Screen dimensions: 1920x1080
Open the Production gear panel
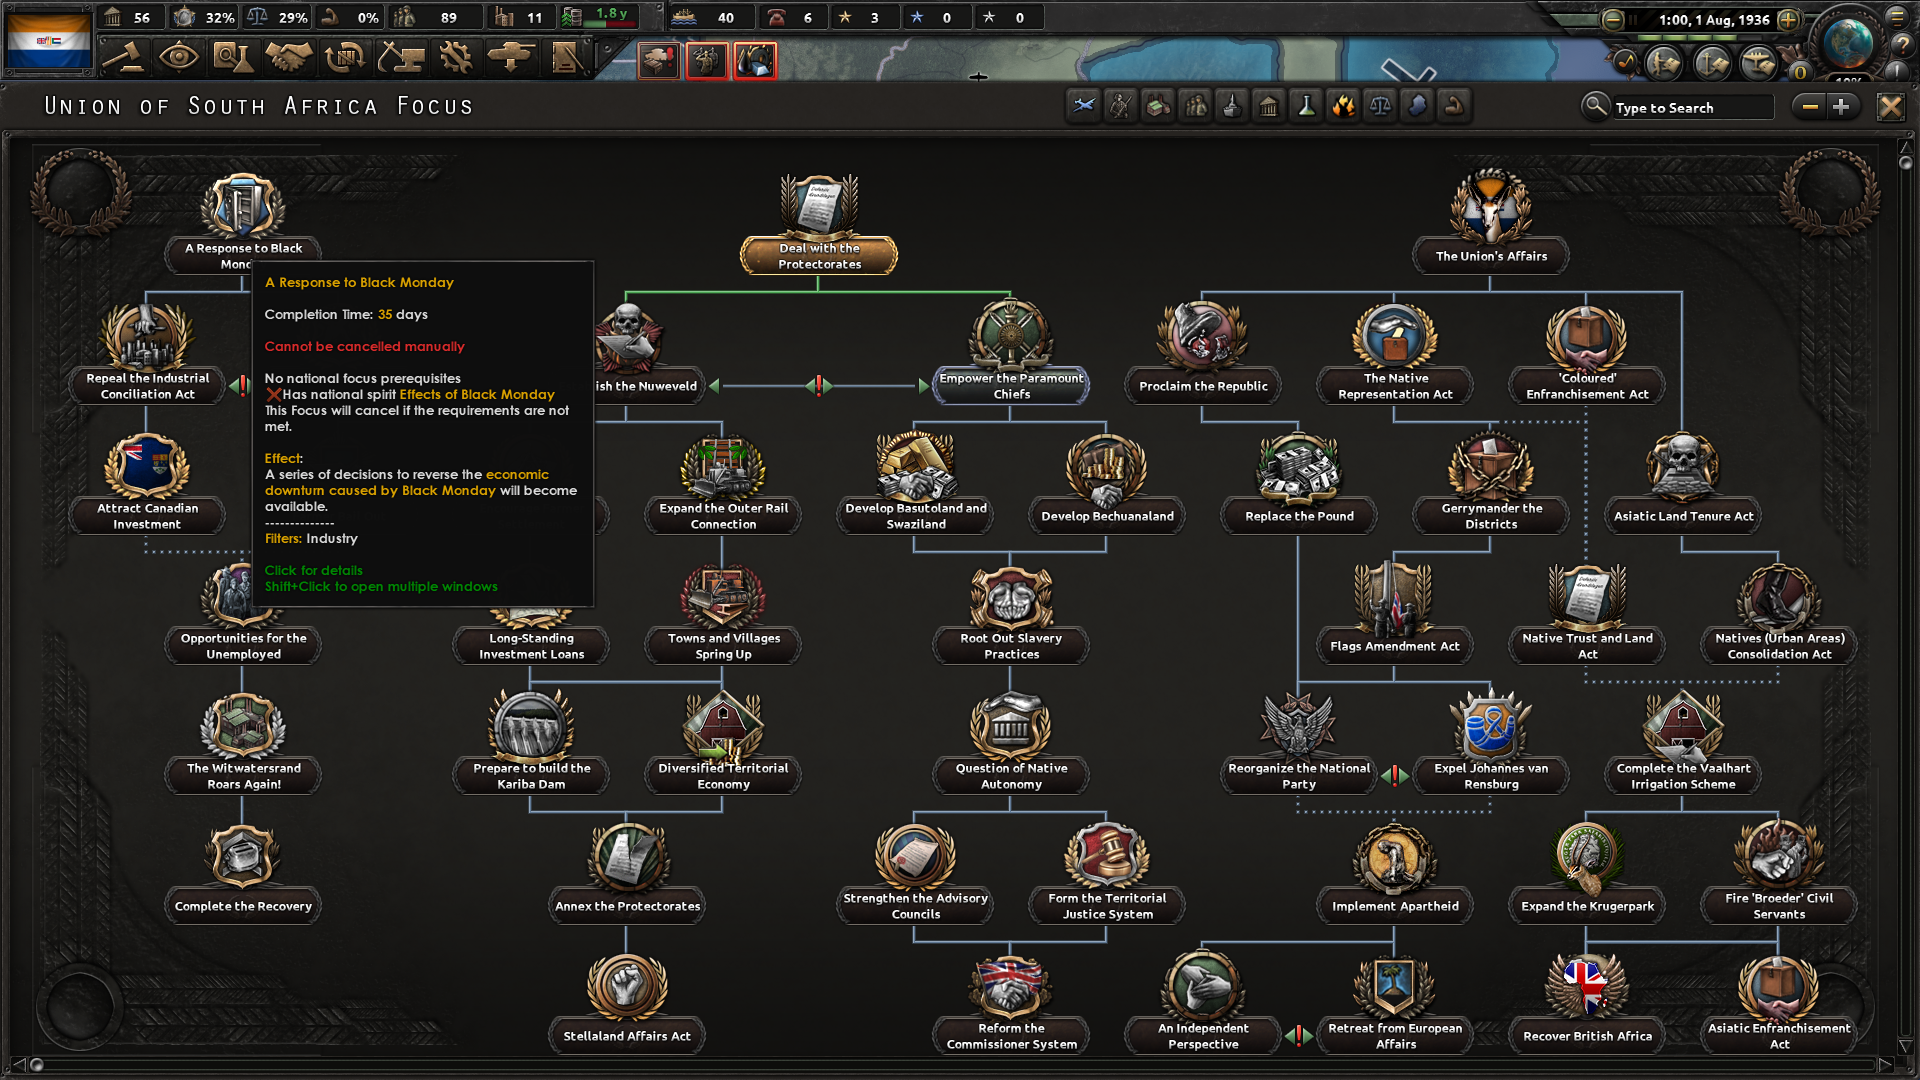point(456,57)
